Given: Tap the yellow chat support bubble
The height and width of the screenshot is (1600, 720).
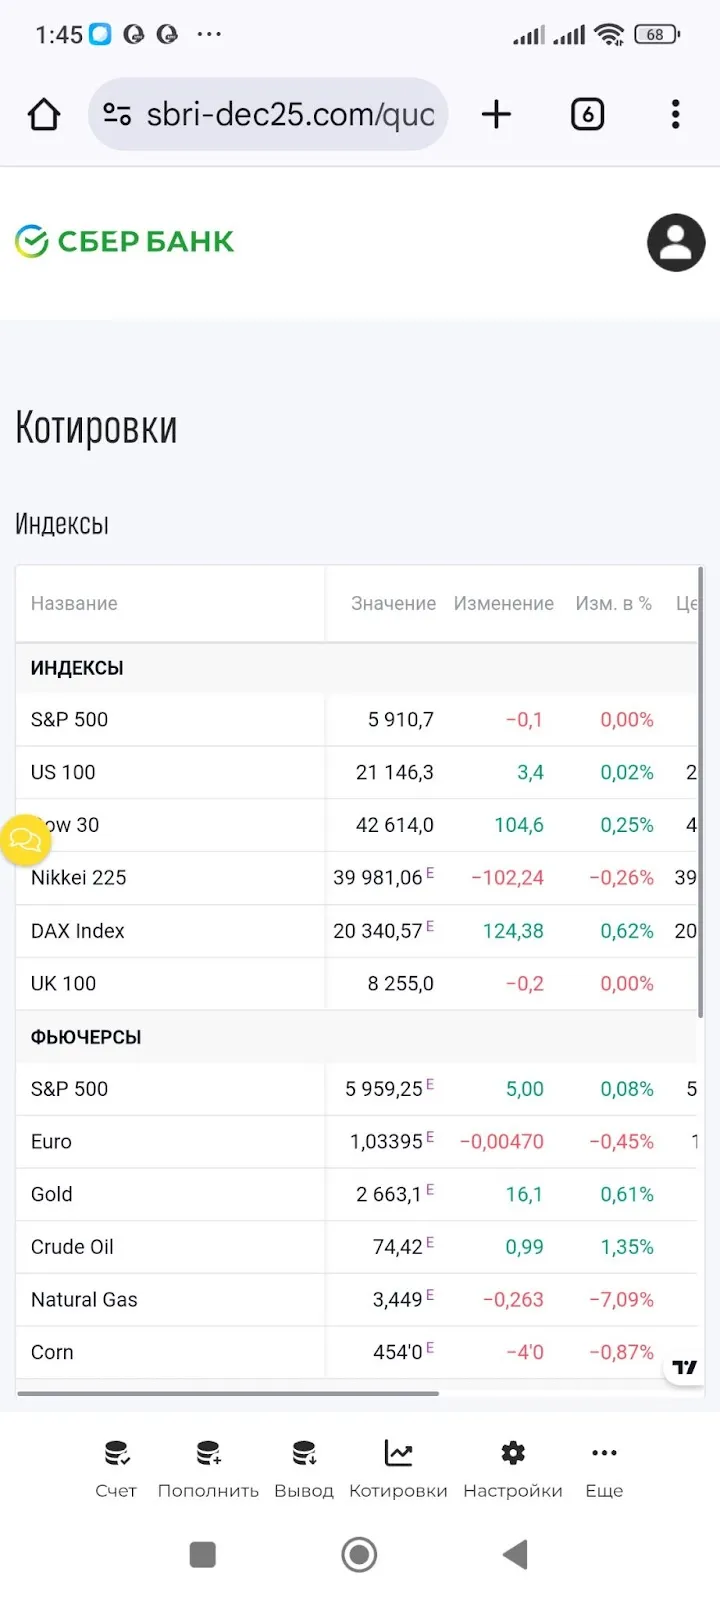Looking at the screenshot, I should coord(24,840).
